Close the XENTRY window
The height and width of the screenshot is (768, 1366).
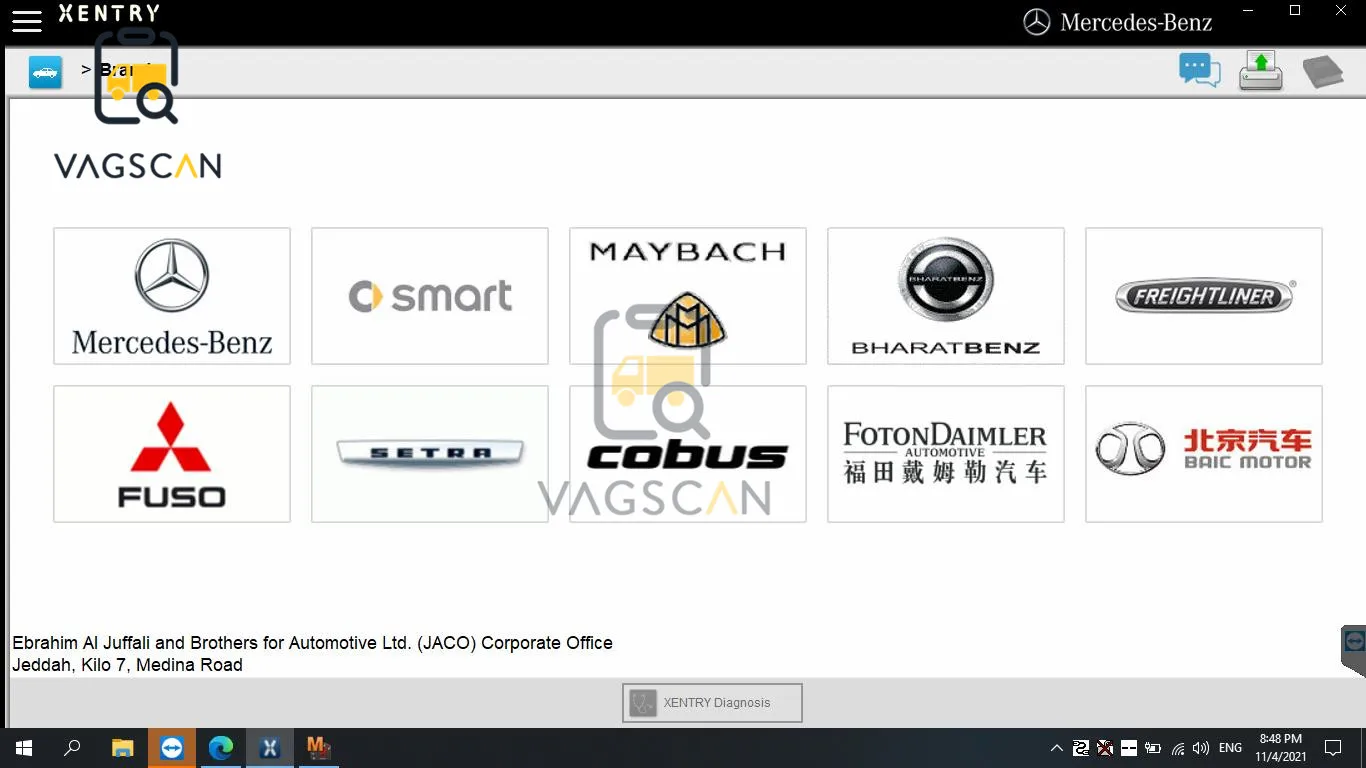(1342, 11)
